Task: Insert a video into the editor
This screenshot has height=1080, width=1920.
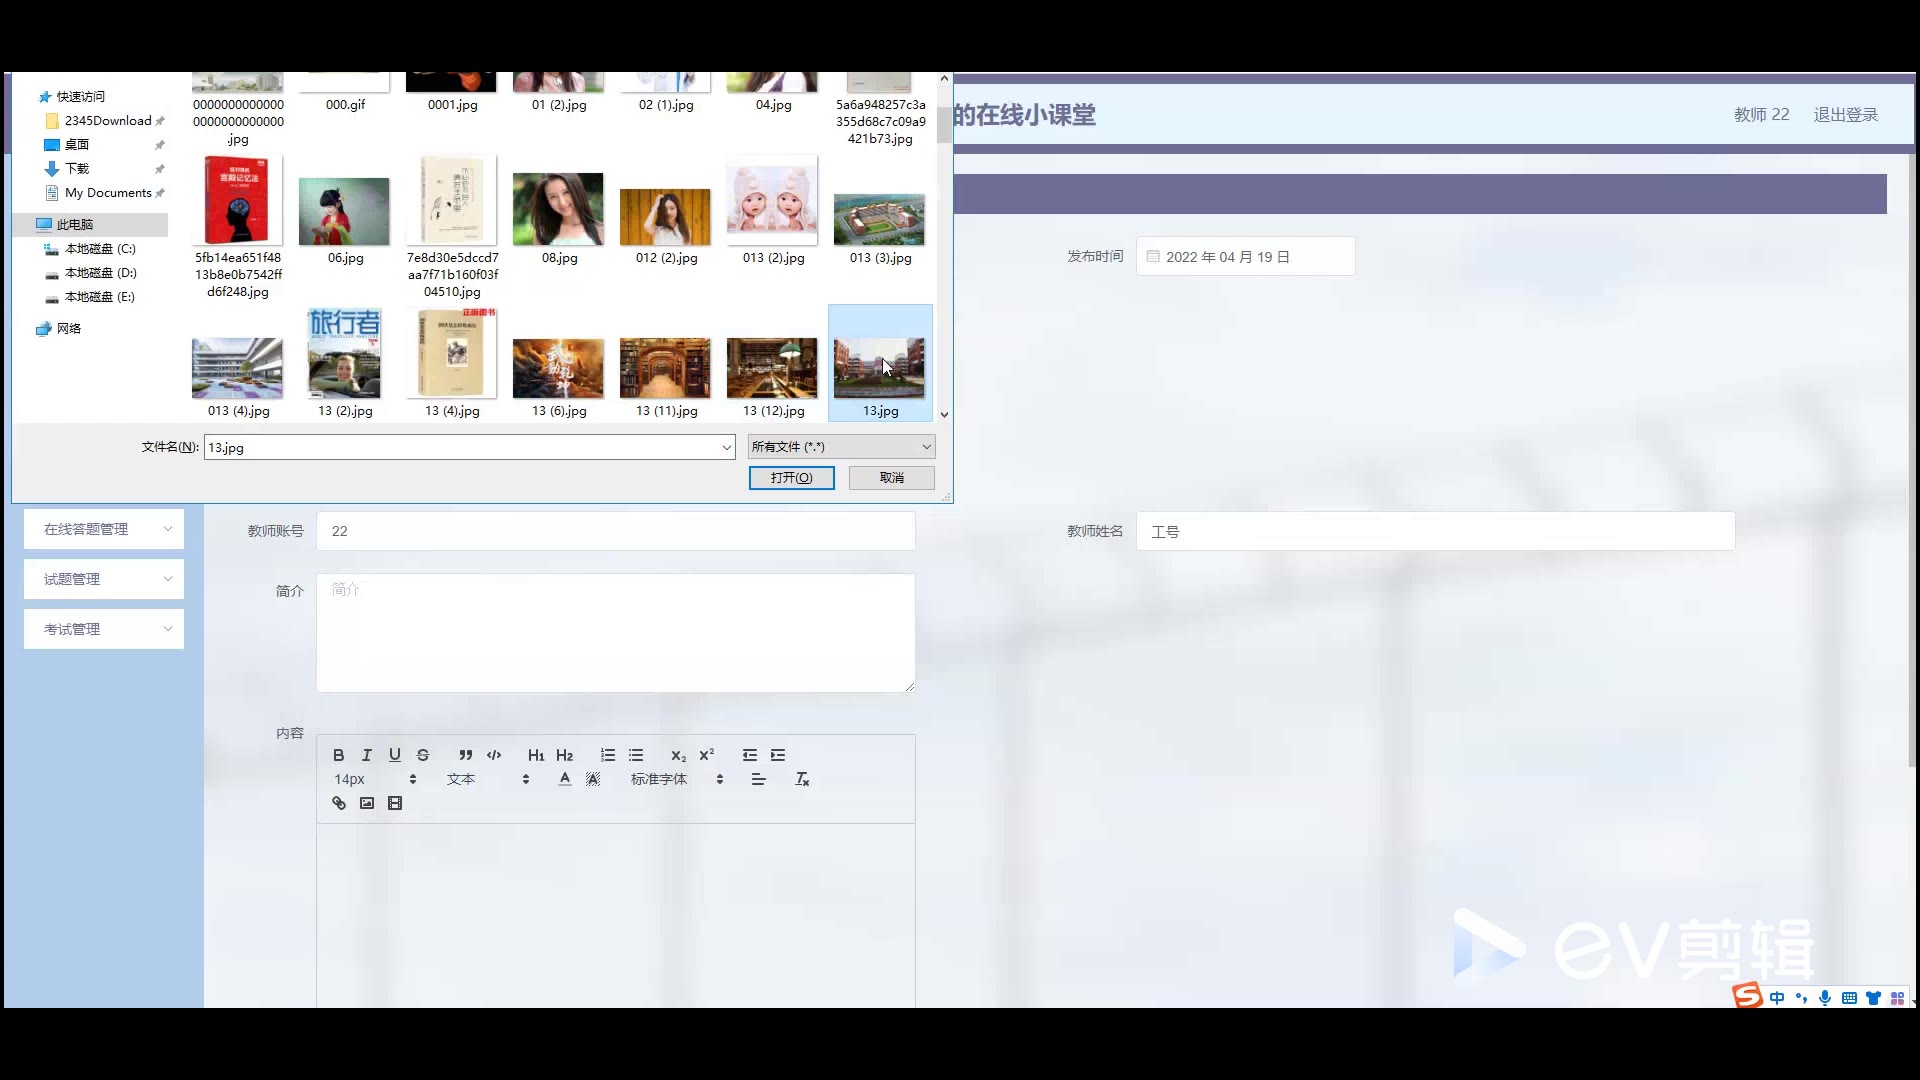Action: 395,803
